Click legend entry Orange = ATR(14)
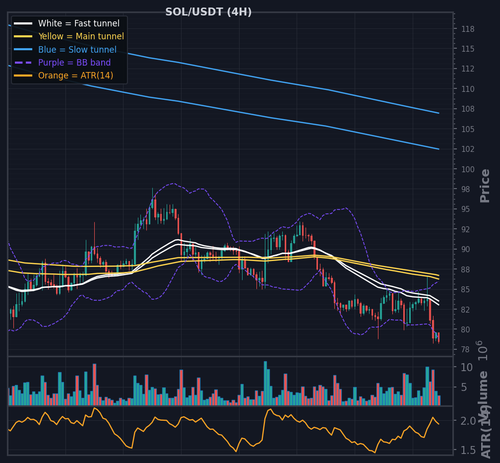The height and width of the screenshot is (463, 500). [x=76, y=76]
